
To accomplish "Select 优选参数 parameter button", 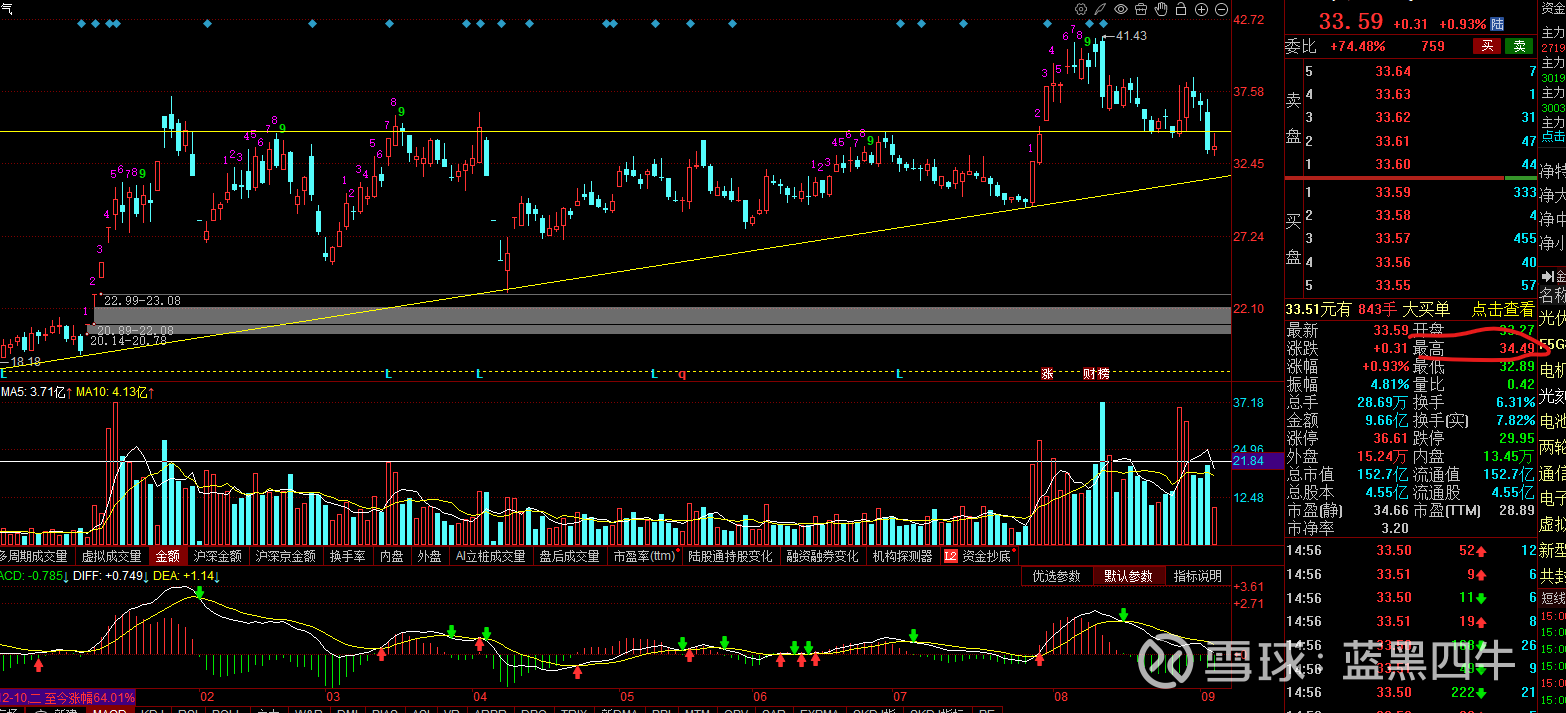I will tap(1057, 576).
